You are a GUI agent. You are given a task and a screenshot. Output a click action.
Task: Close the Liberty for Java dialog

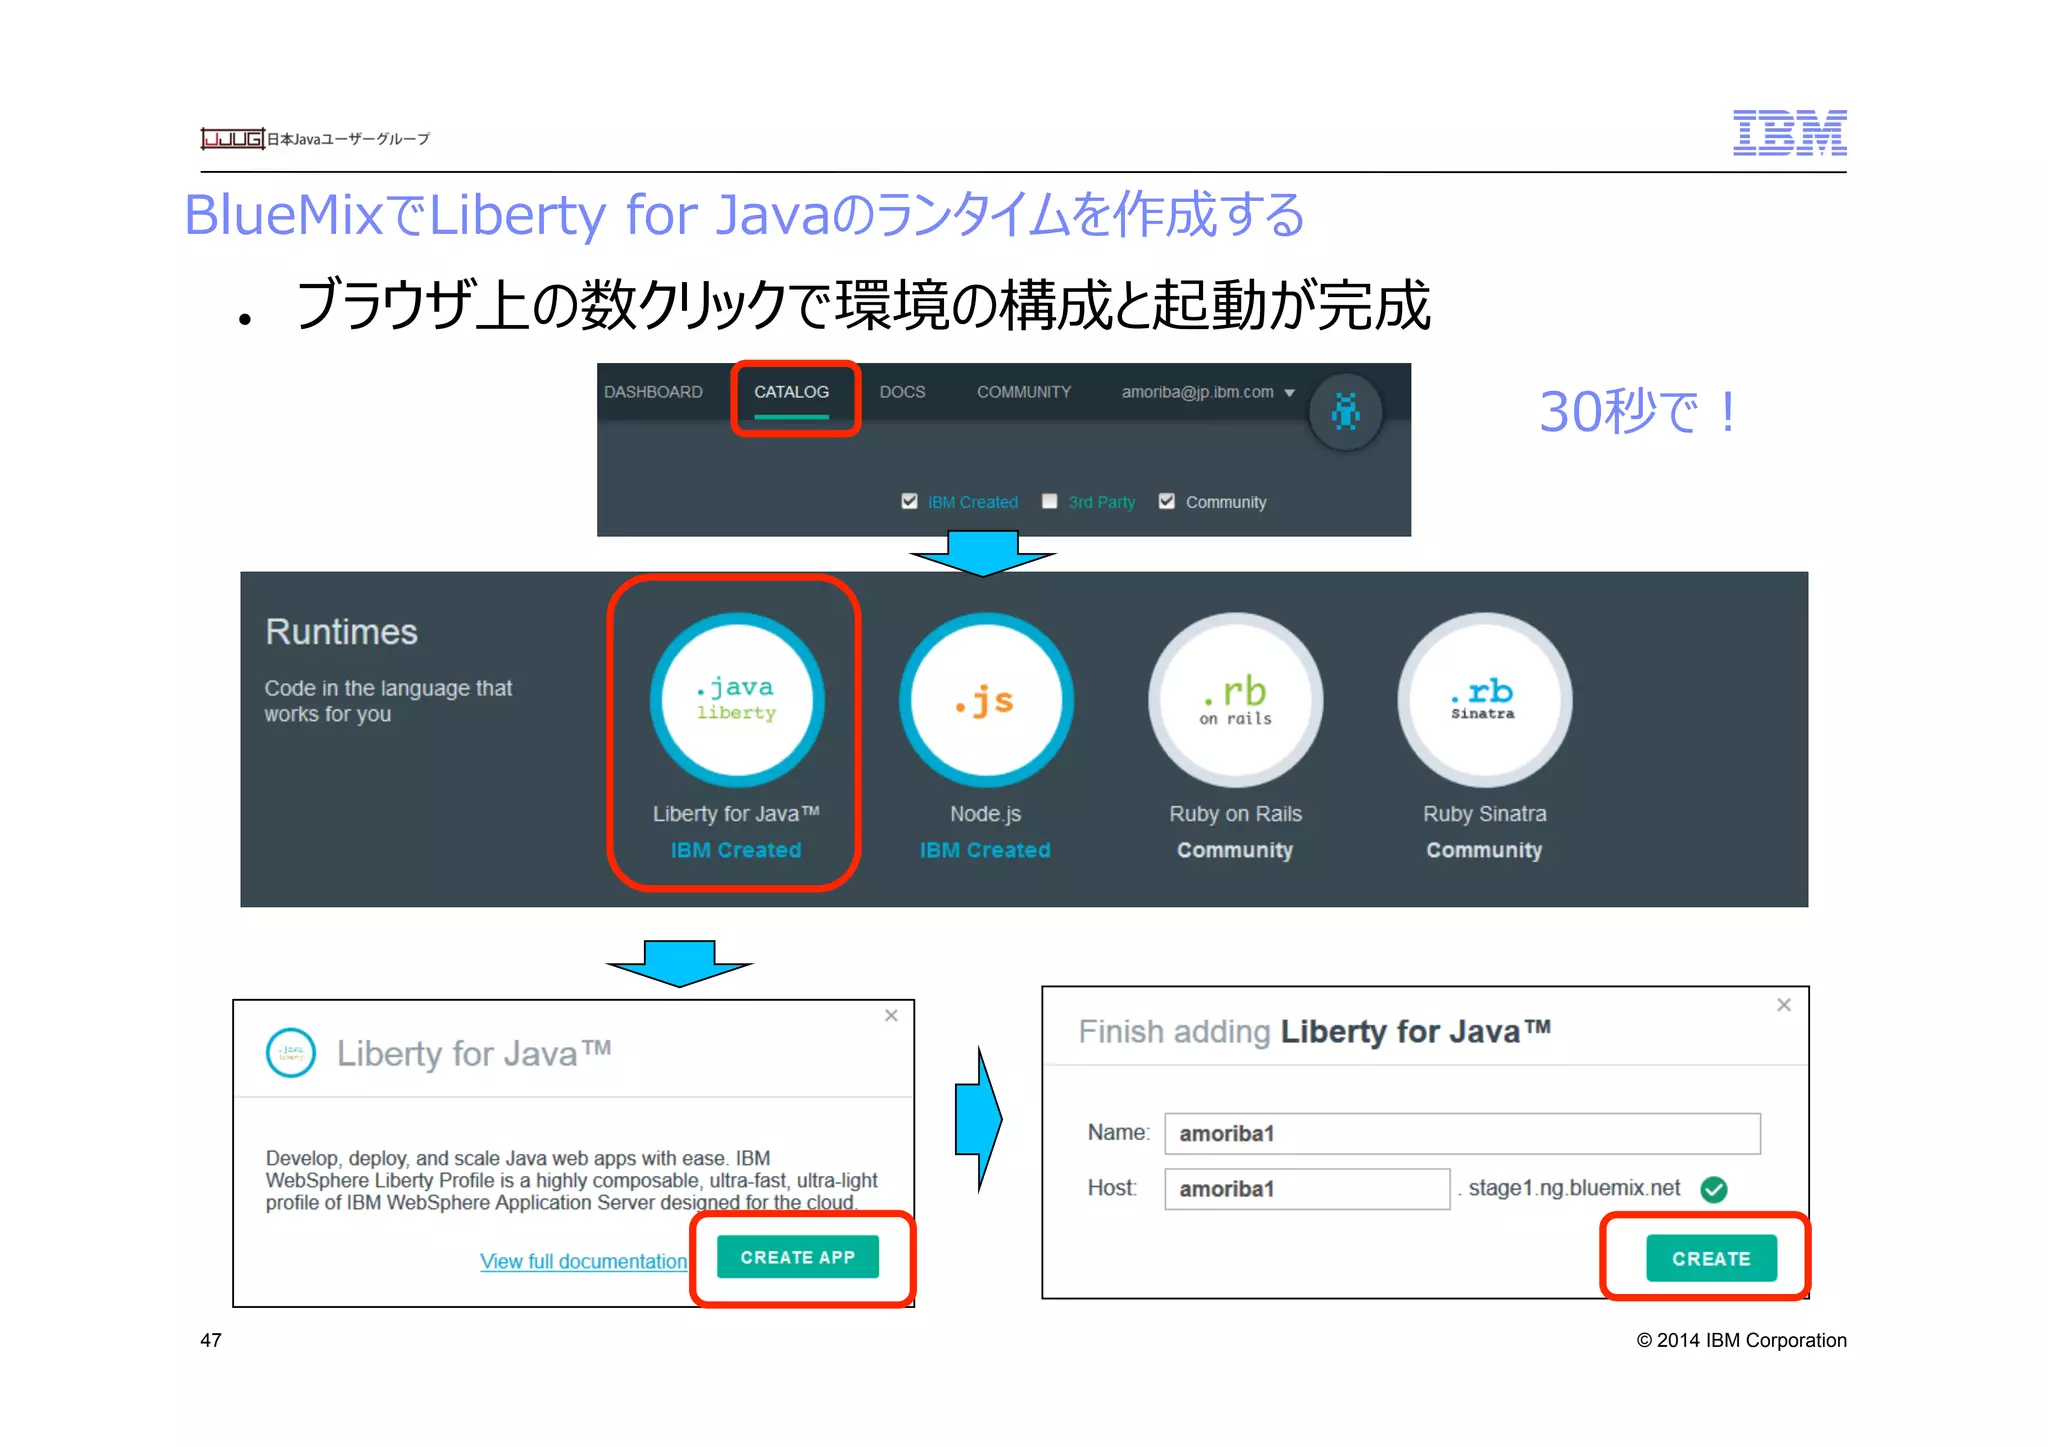coord(891,1016)
